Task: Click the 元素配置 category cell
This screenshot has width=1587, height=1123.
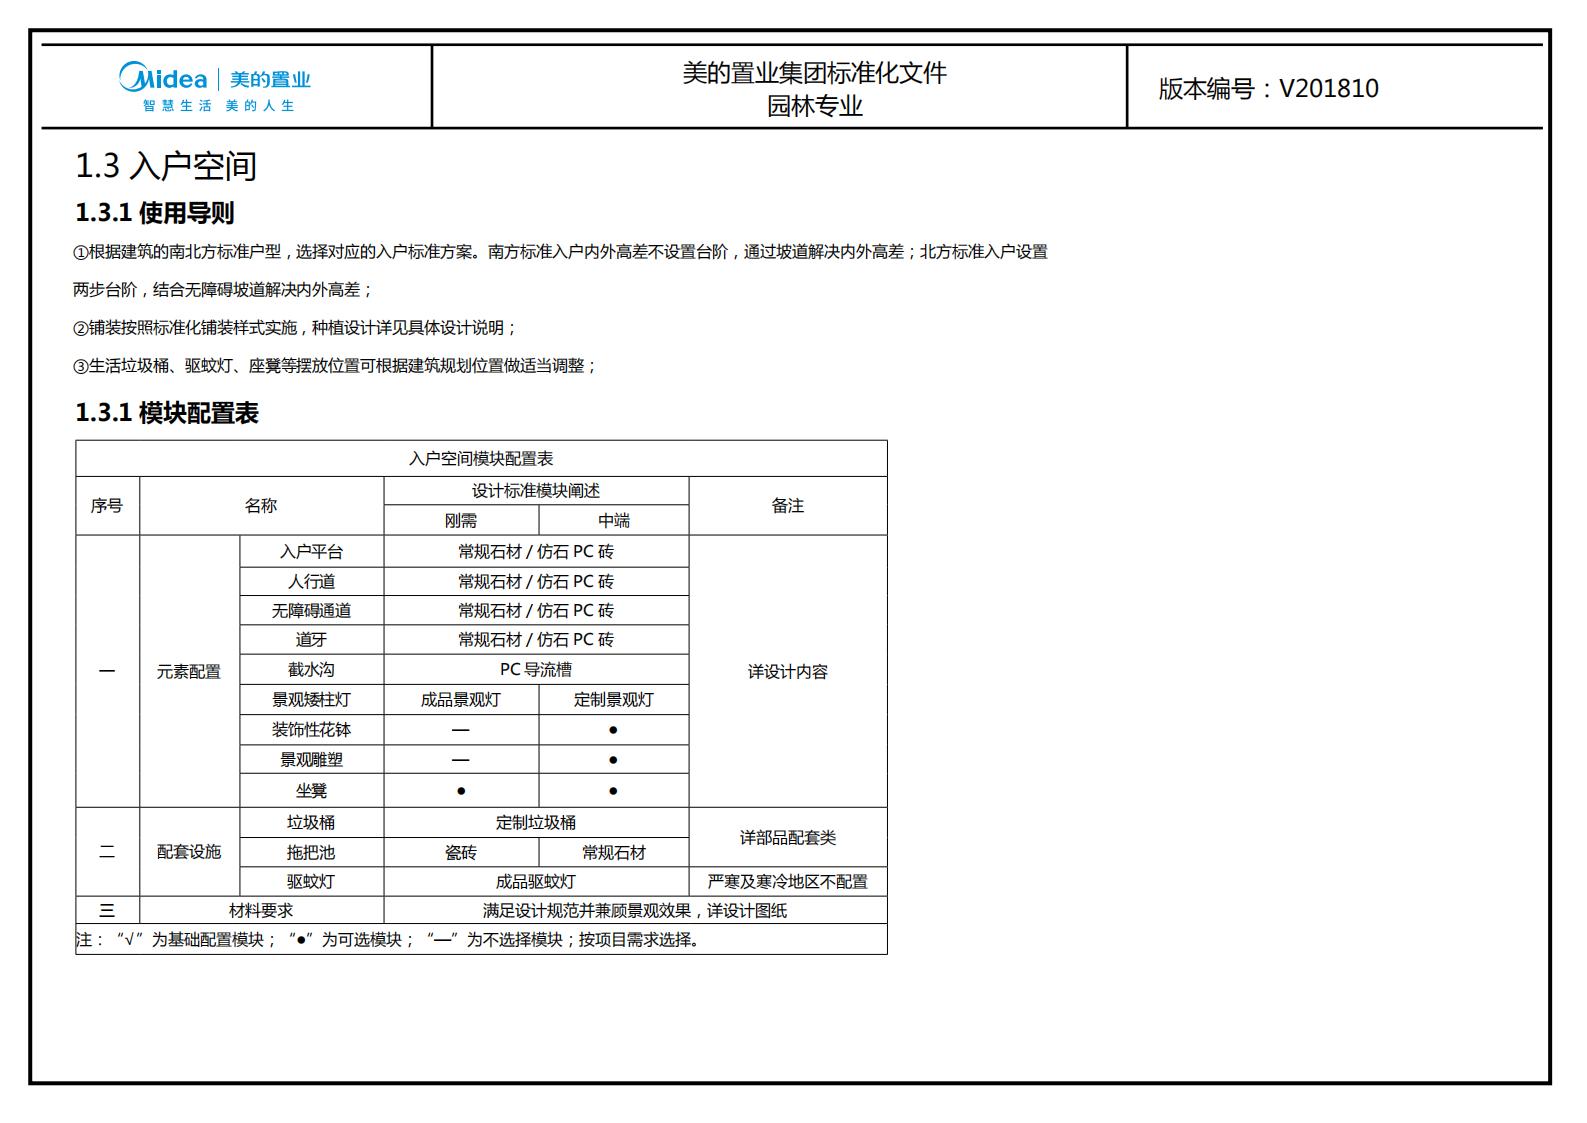Action: click(189, 672)
